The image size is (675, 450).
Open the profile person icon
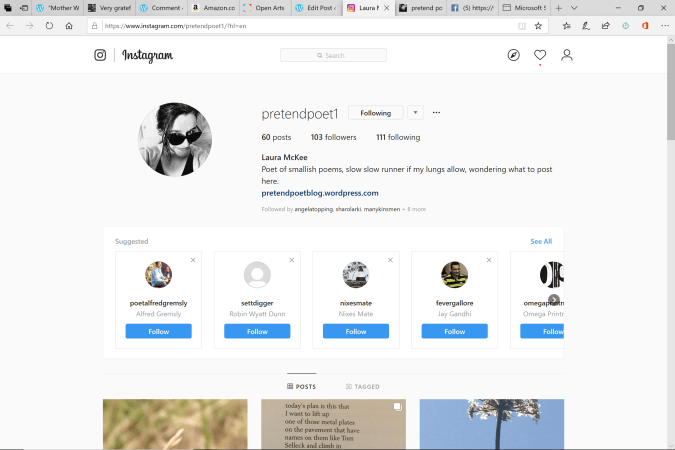tap(567, 55)
